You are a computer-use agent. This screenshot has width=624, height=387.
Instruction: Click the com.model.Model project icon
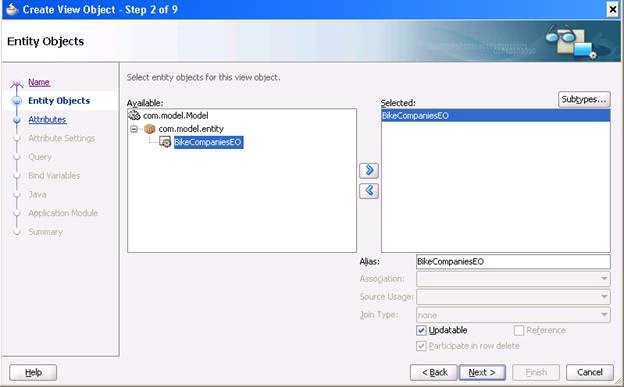click(134, 115)
